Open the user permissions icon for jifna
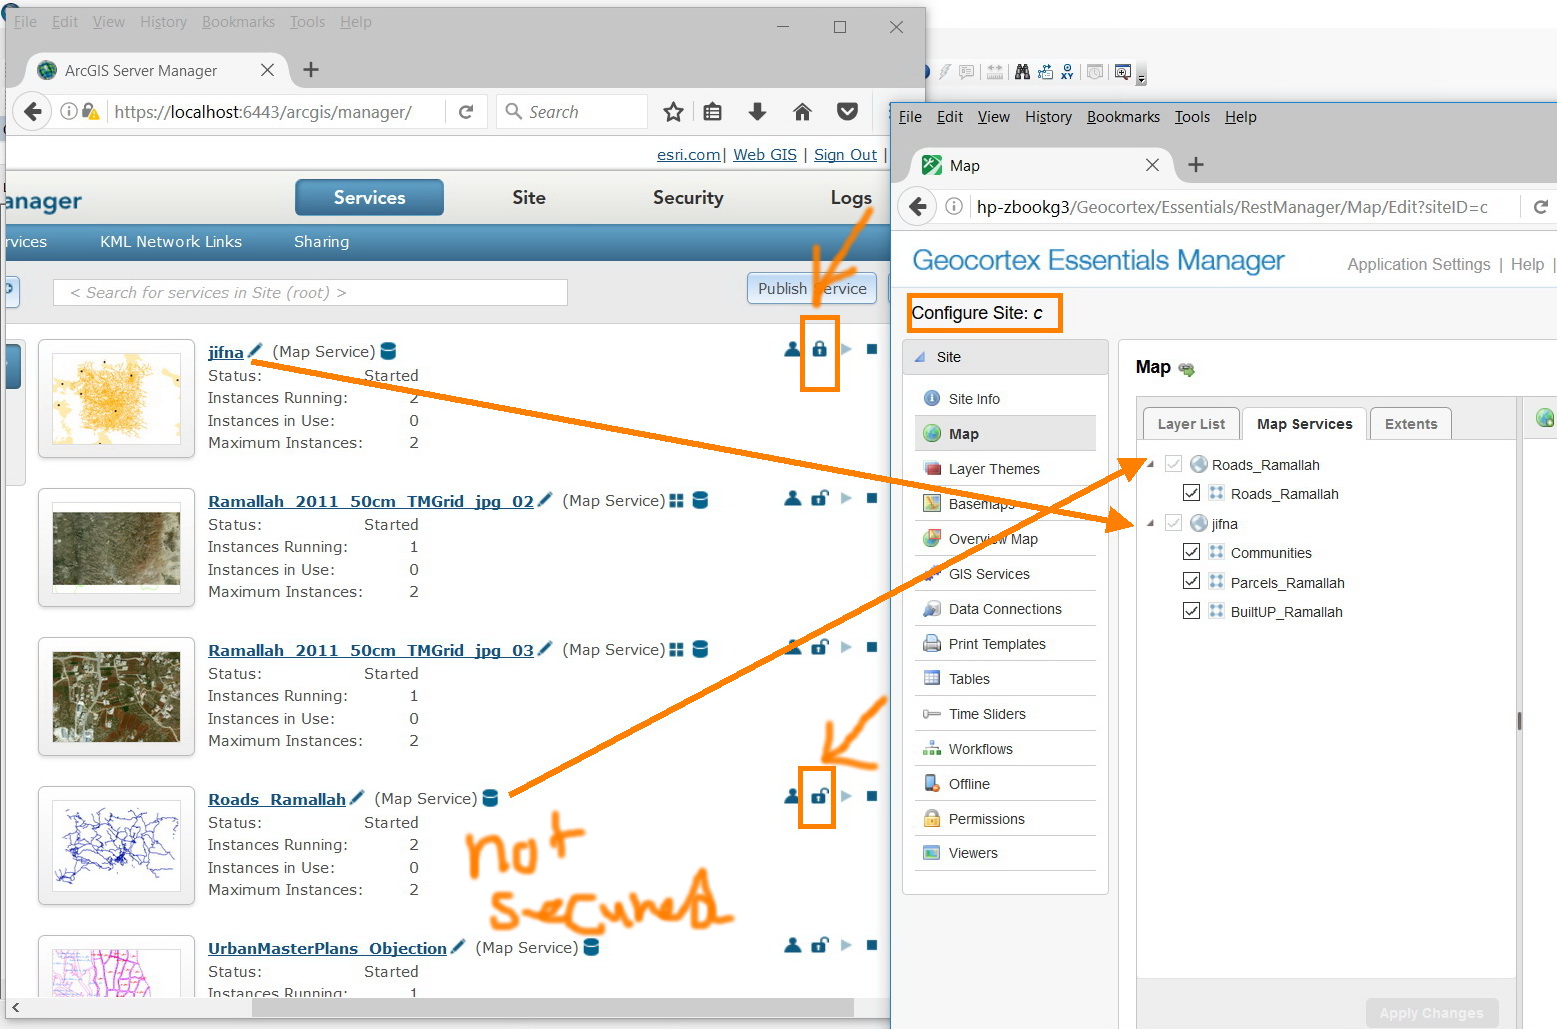Image resolution: width=1557 pixels, height=1029 pixels. tap(793, 349)
